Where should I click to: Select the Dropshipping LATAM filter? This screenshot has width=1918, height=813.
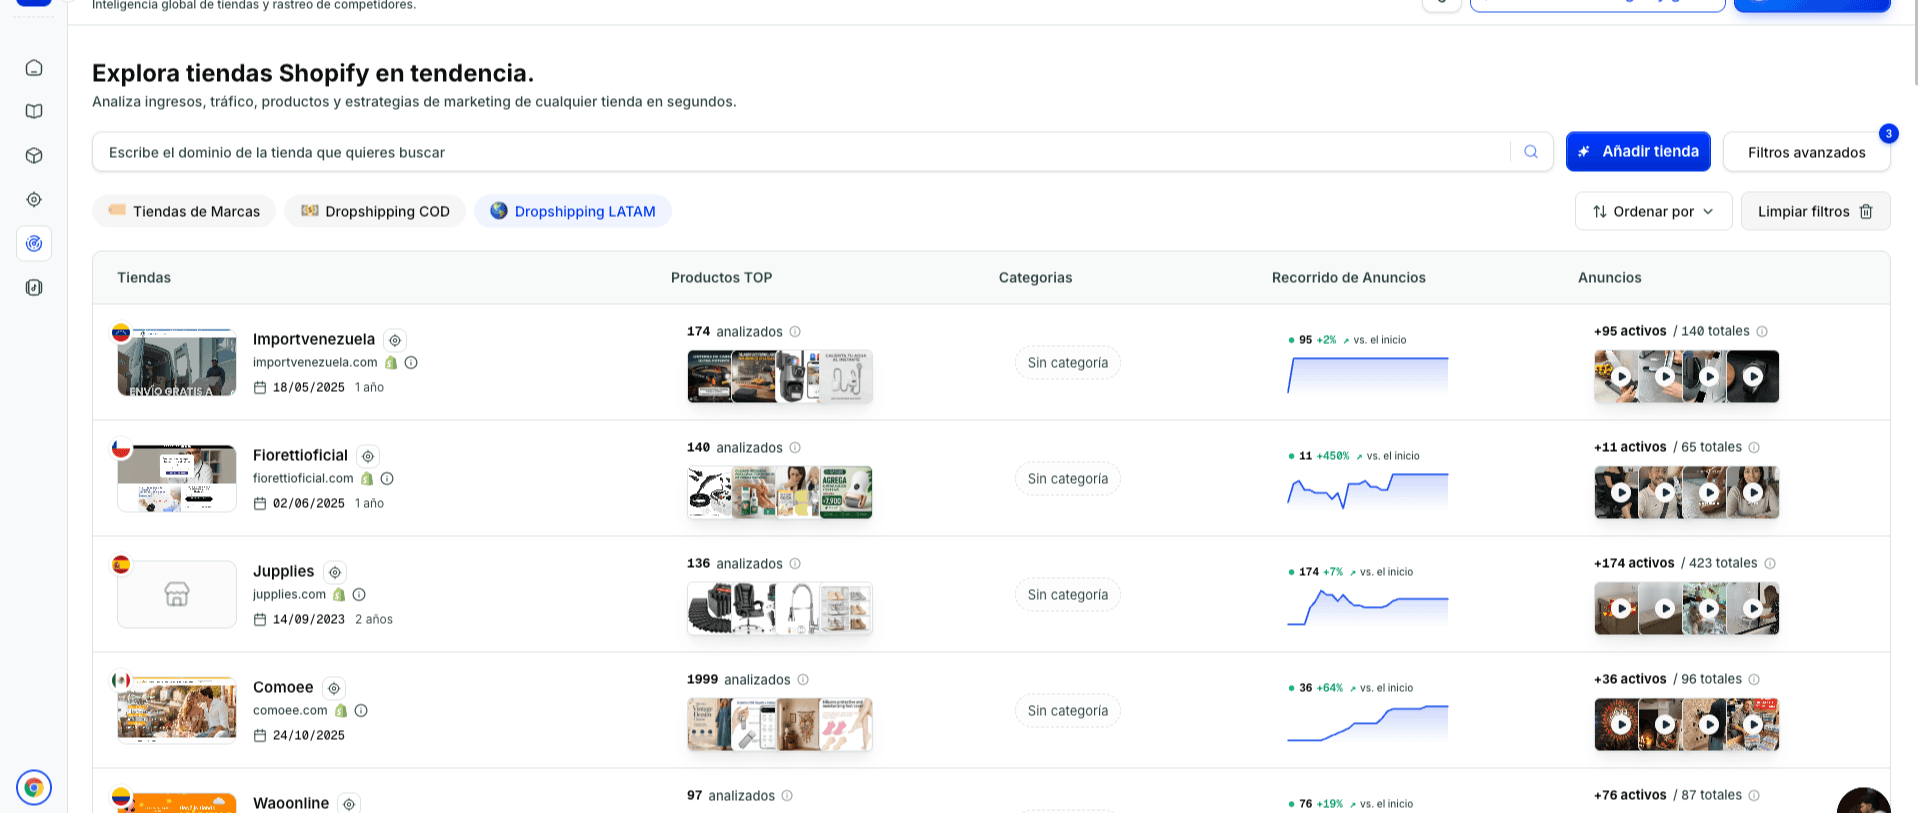(x=573, y=211)
